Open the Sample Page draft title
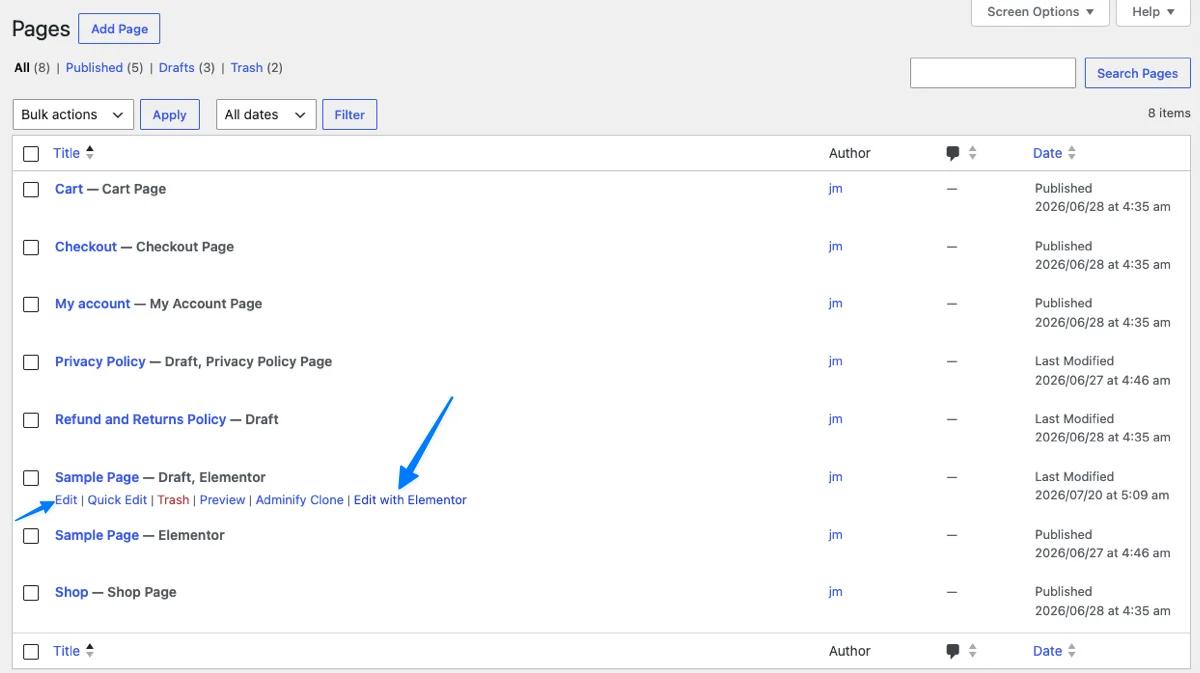This screenshot has height=673, width=1200. coord(97,478)
